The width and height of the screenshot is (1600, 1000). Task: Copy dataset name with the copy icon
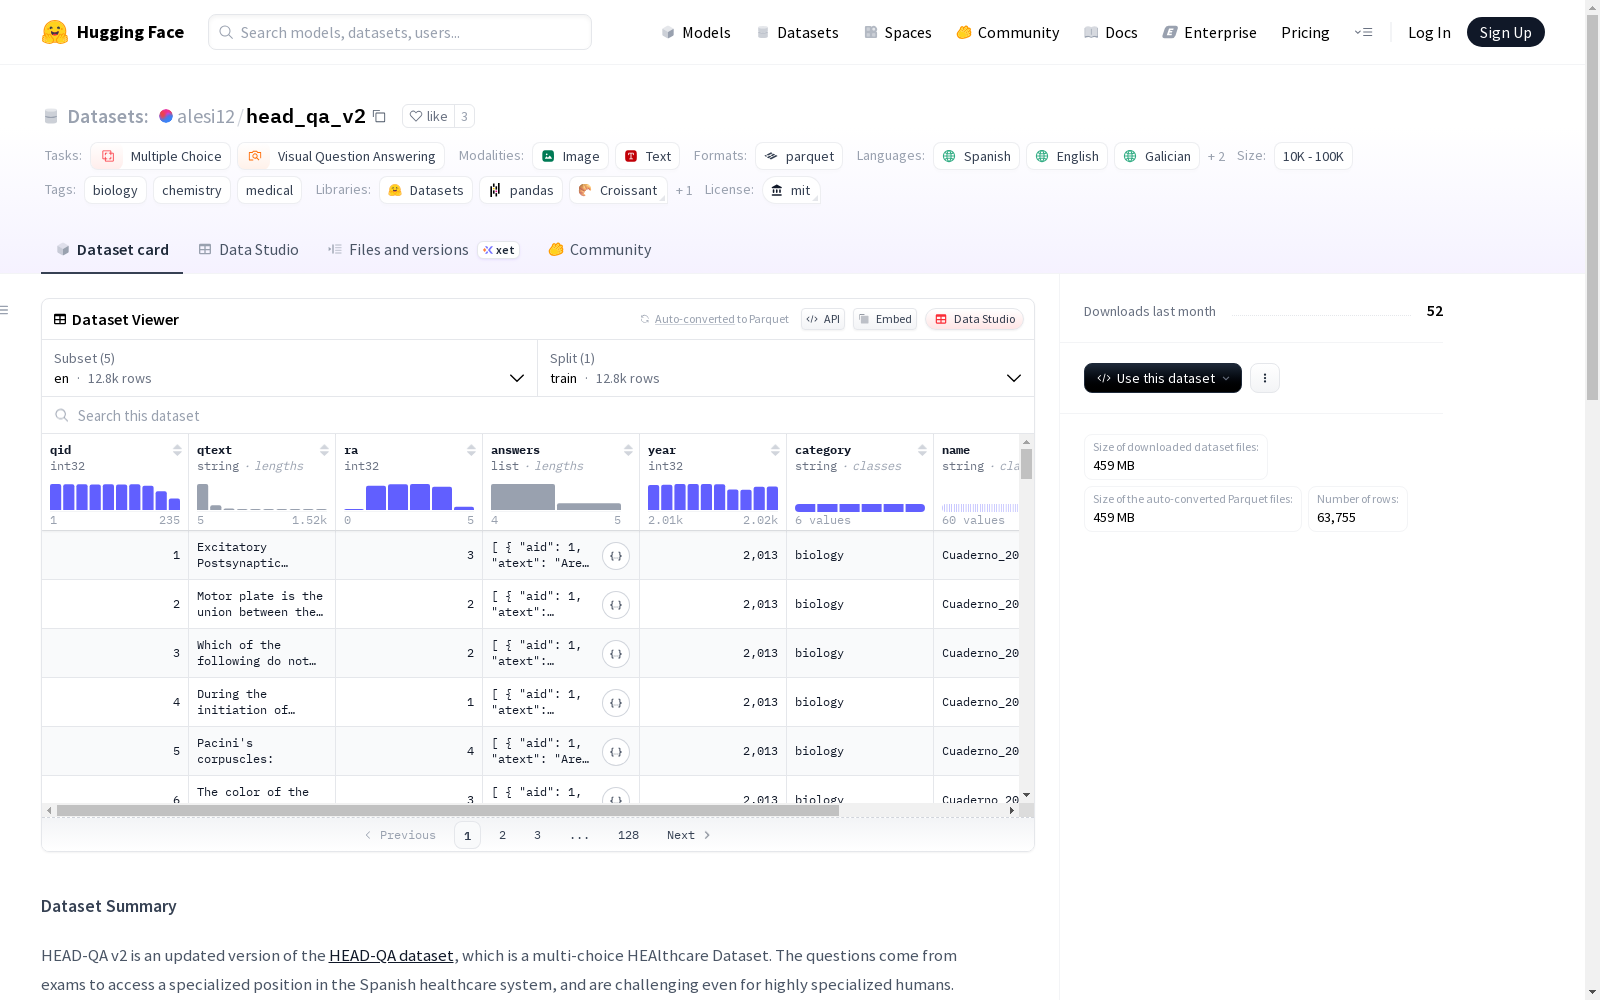(x=379, y=116)
